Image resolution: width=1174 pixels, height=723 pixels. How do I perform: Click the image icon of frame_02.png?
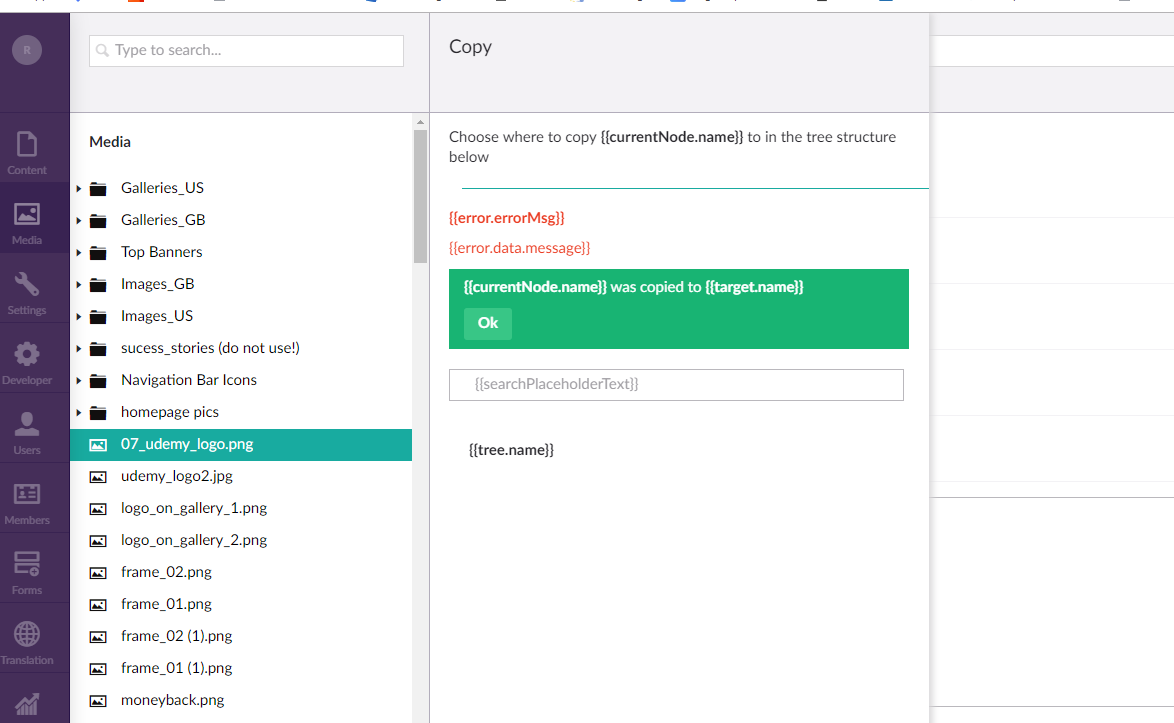[x=98, y=573]
